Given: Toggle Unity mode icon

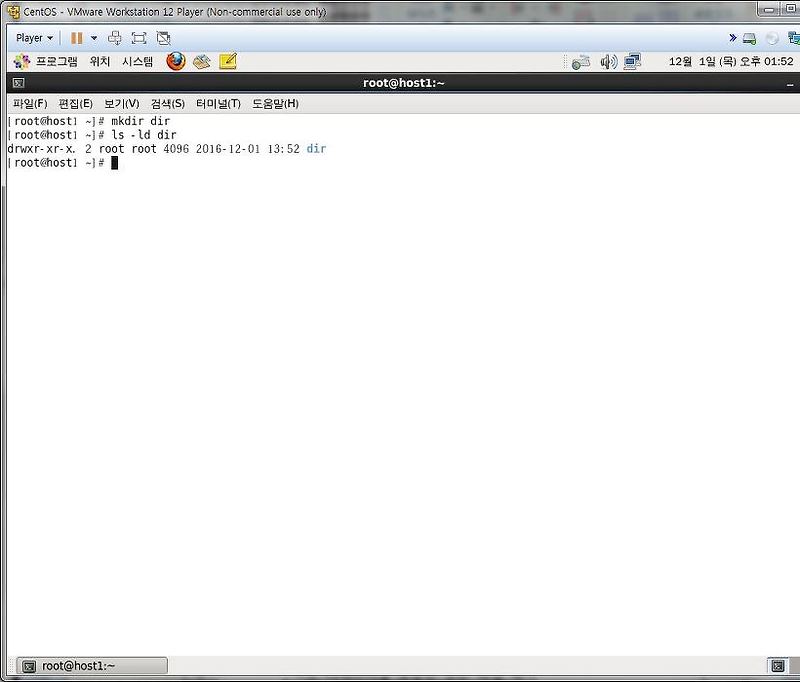Looking at the screenshot, I should coord(163,38).
